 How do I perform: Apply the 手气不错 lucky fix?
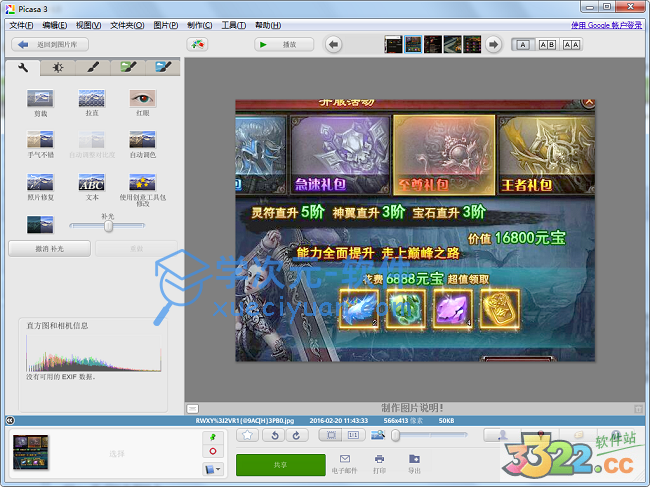point(40,140)
